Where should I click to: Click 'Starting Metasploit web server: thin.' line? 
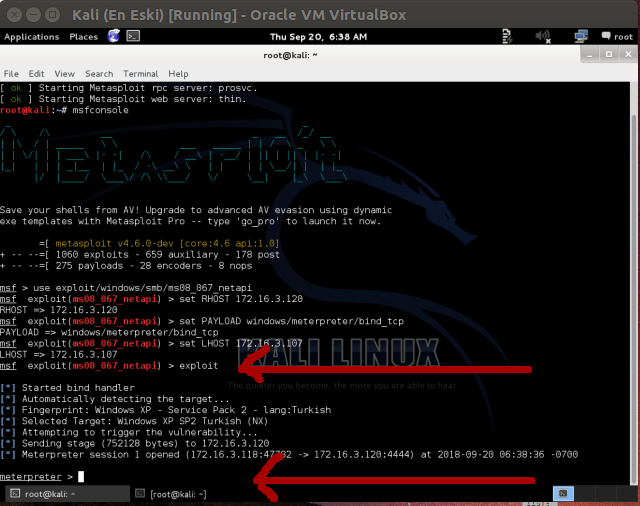coord(123,99)
